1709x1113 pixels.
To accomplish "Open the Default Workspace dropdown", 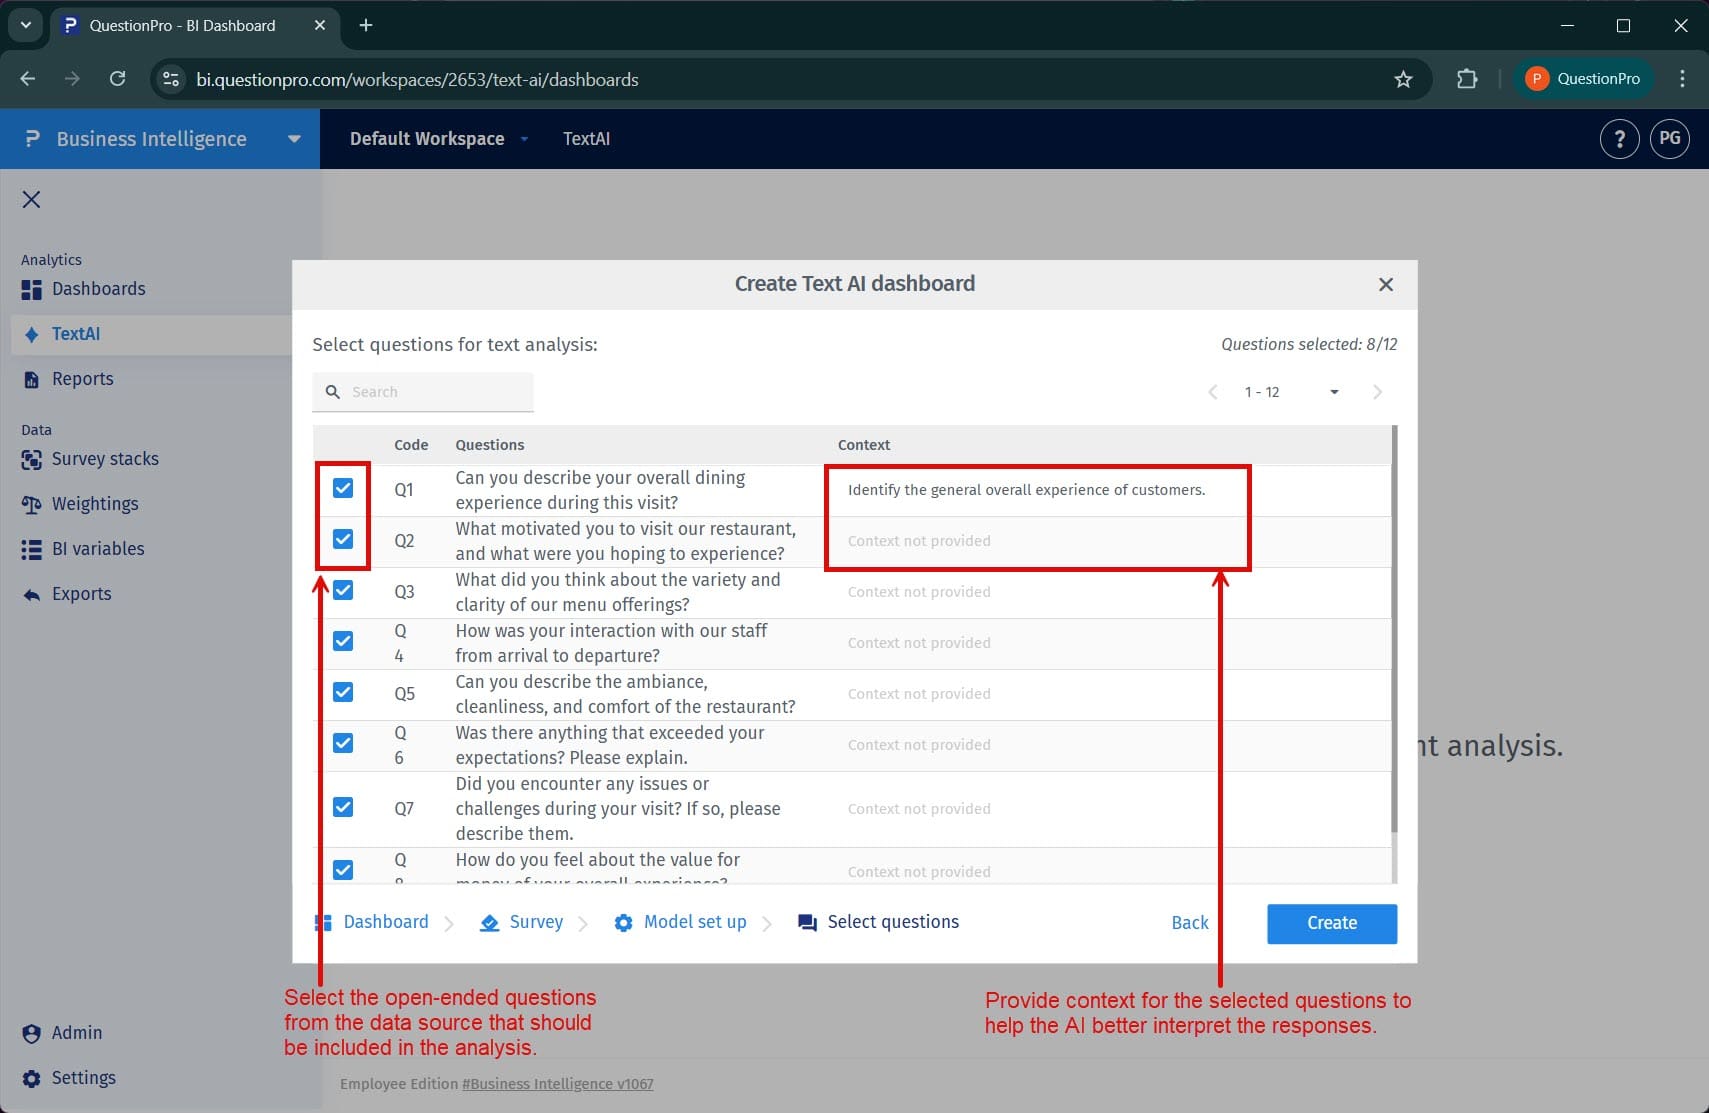I will (x=524, y=139).
